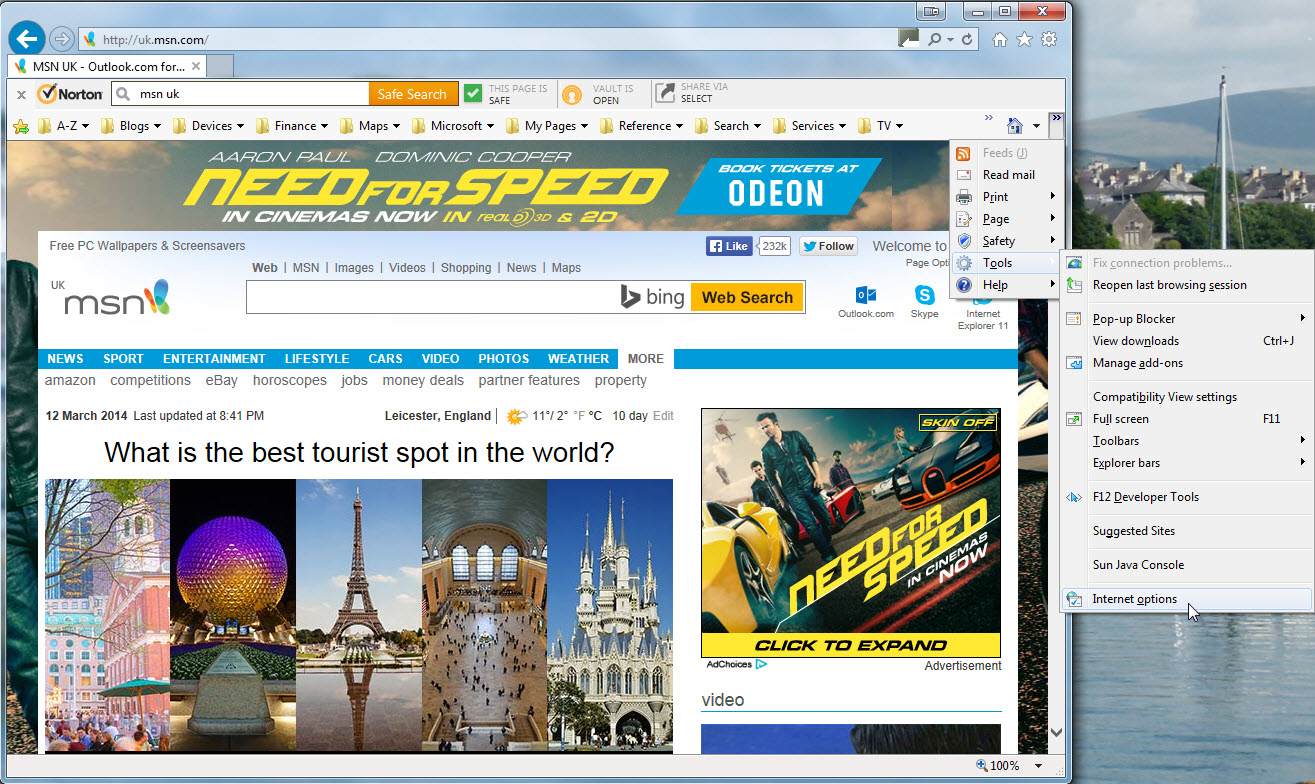
Task: Click the horoscopes link
Action: (290, 381)
